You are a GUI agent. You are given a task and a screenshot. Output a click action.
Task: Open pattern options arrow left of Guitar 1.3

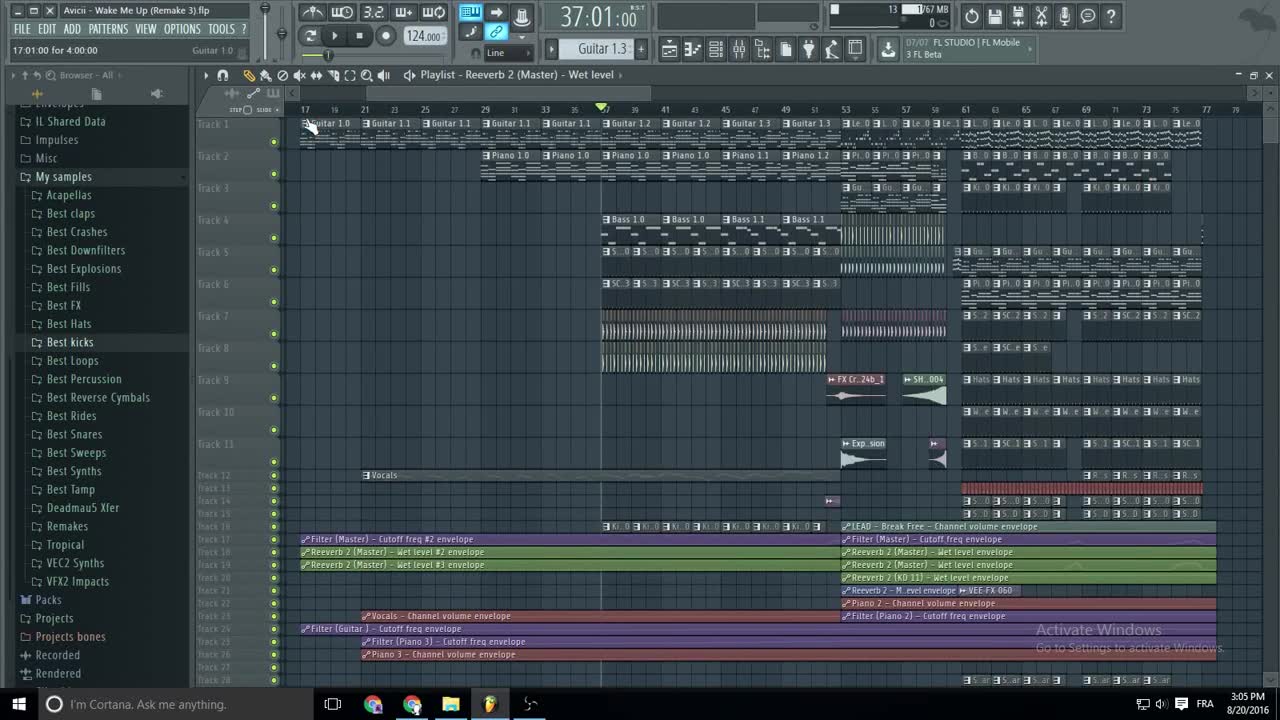[552, 49]
